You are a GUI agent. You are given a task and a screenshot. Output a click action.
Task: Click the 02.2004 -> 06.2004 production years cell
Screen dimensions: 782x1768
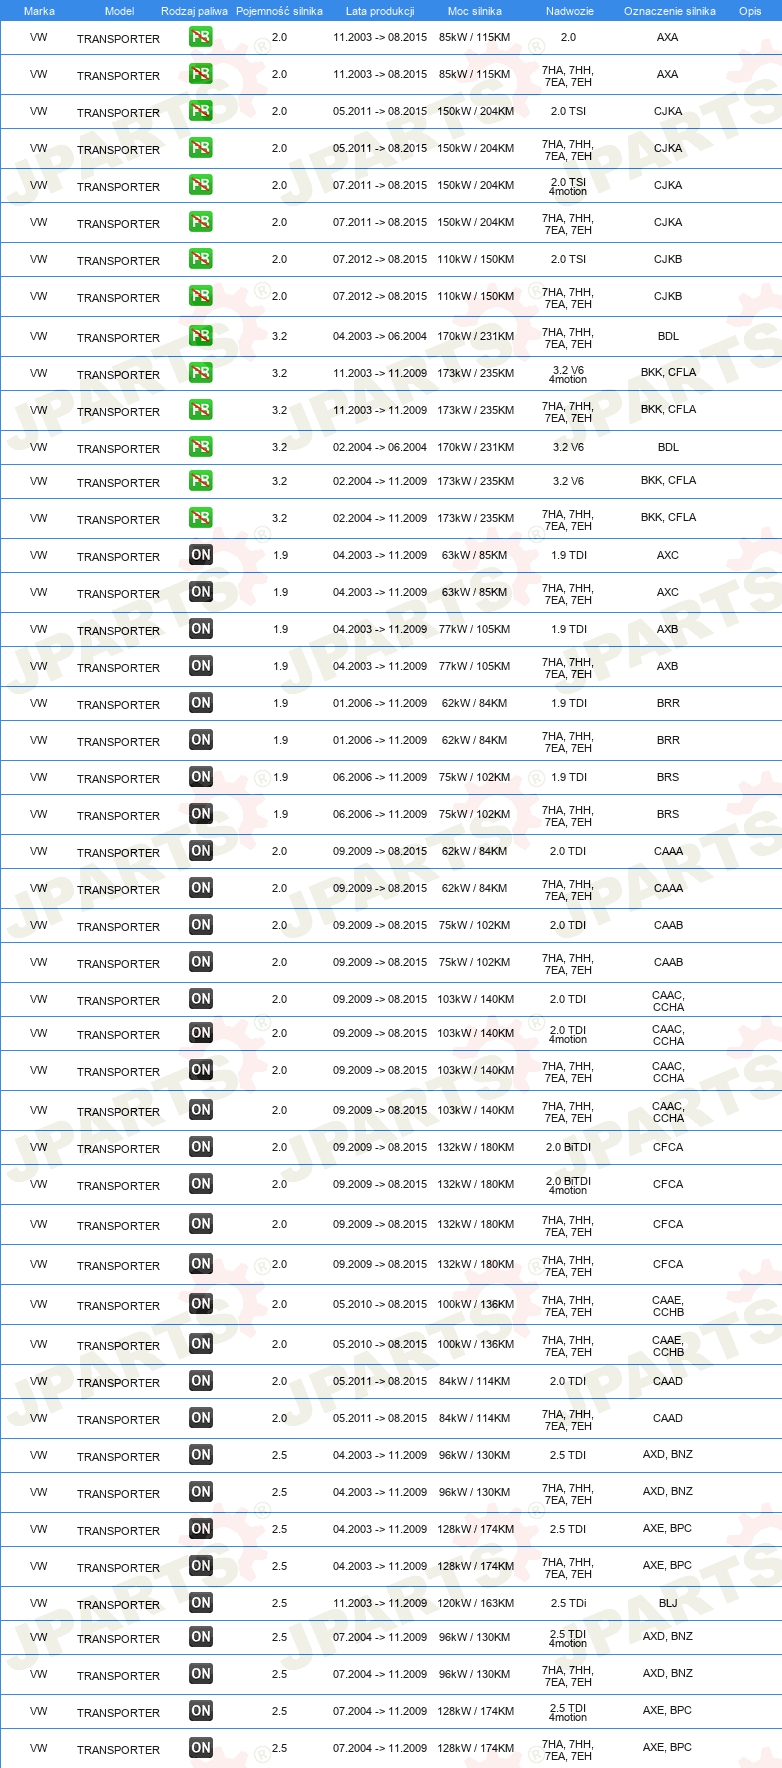click(x=380, y=447)
